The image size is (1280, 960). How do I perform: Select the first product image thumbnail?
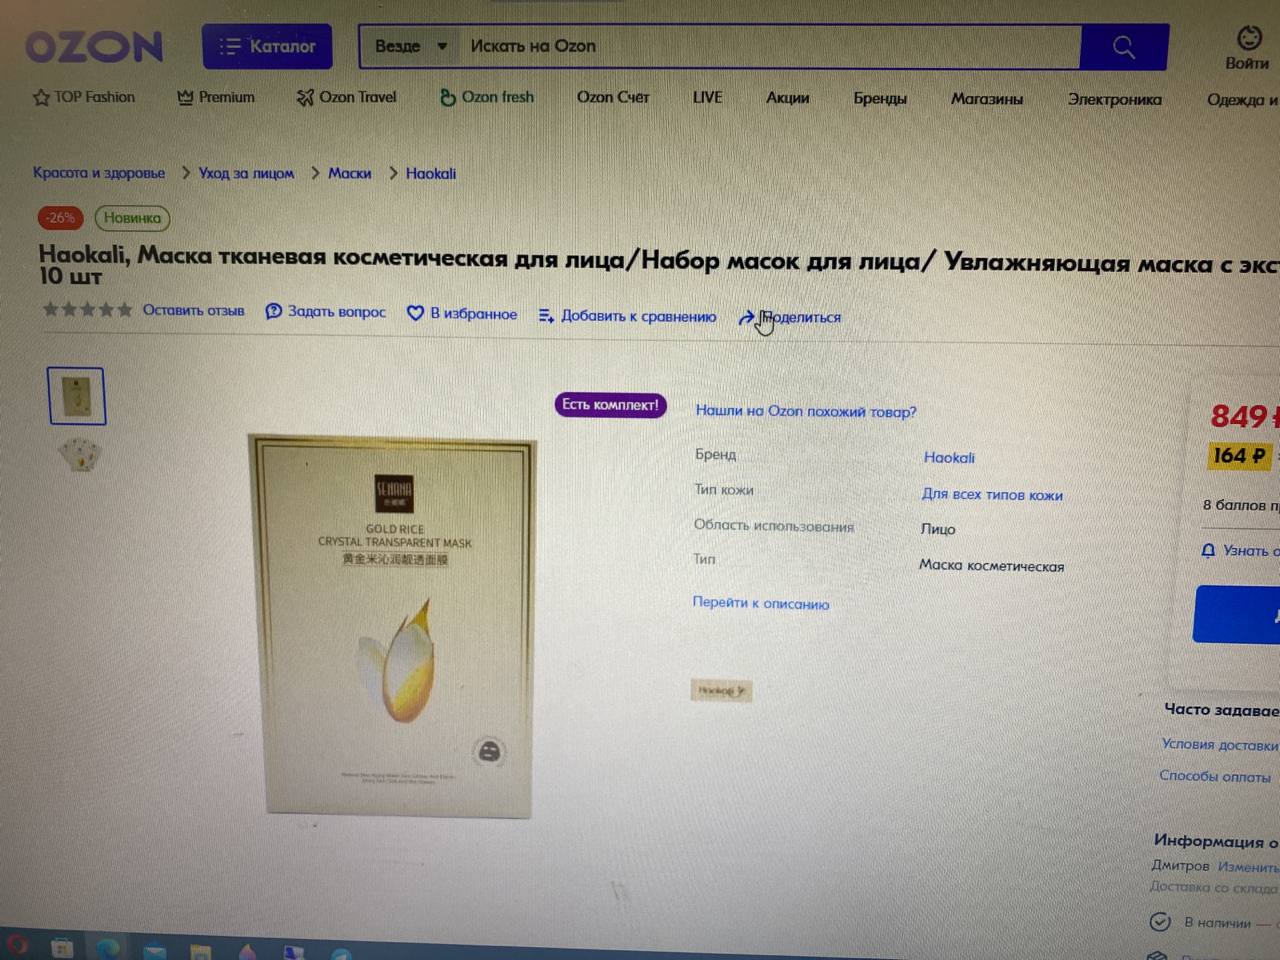76,396
